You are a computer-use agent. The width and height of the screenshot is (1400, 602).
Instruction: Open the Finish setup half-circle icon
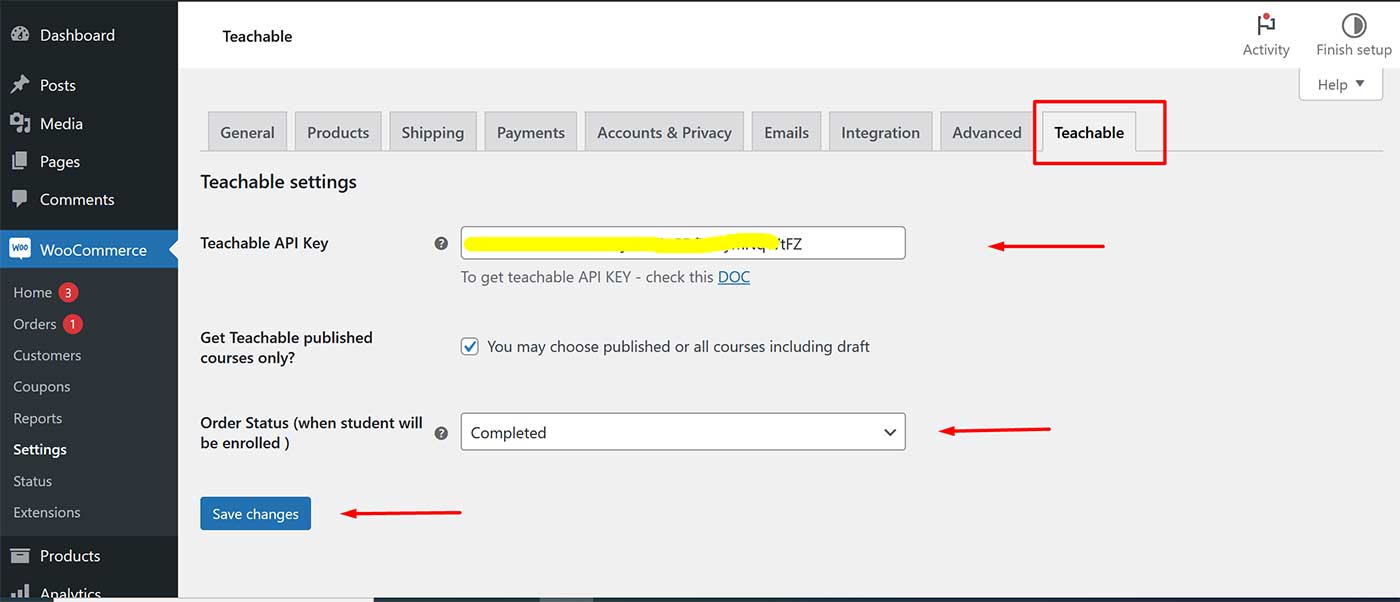click(1353, 25)
